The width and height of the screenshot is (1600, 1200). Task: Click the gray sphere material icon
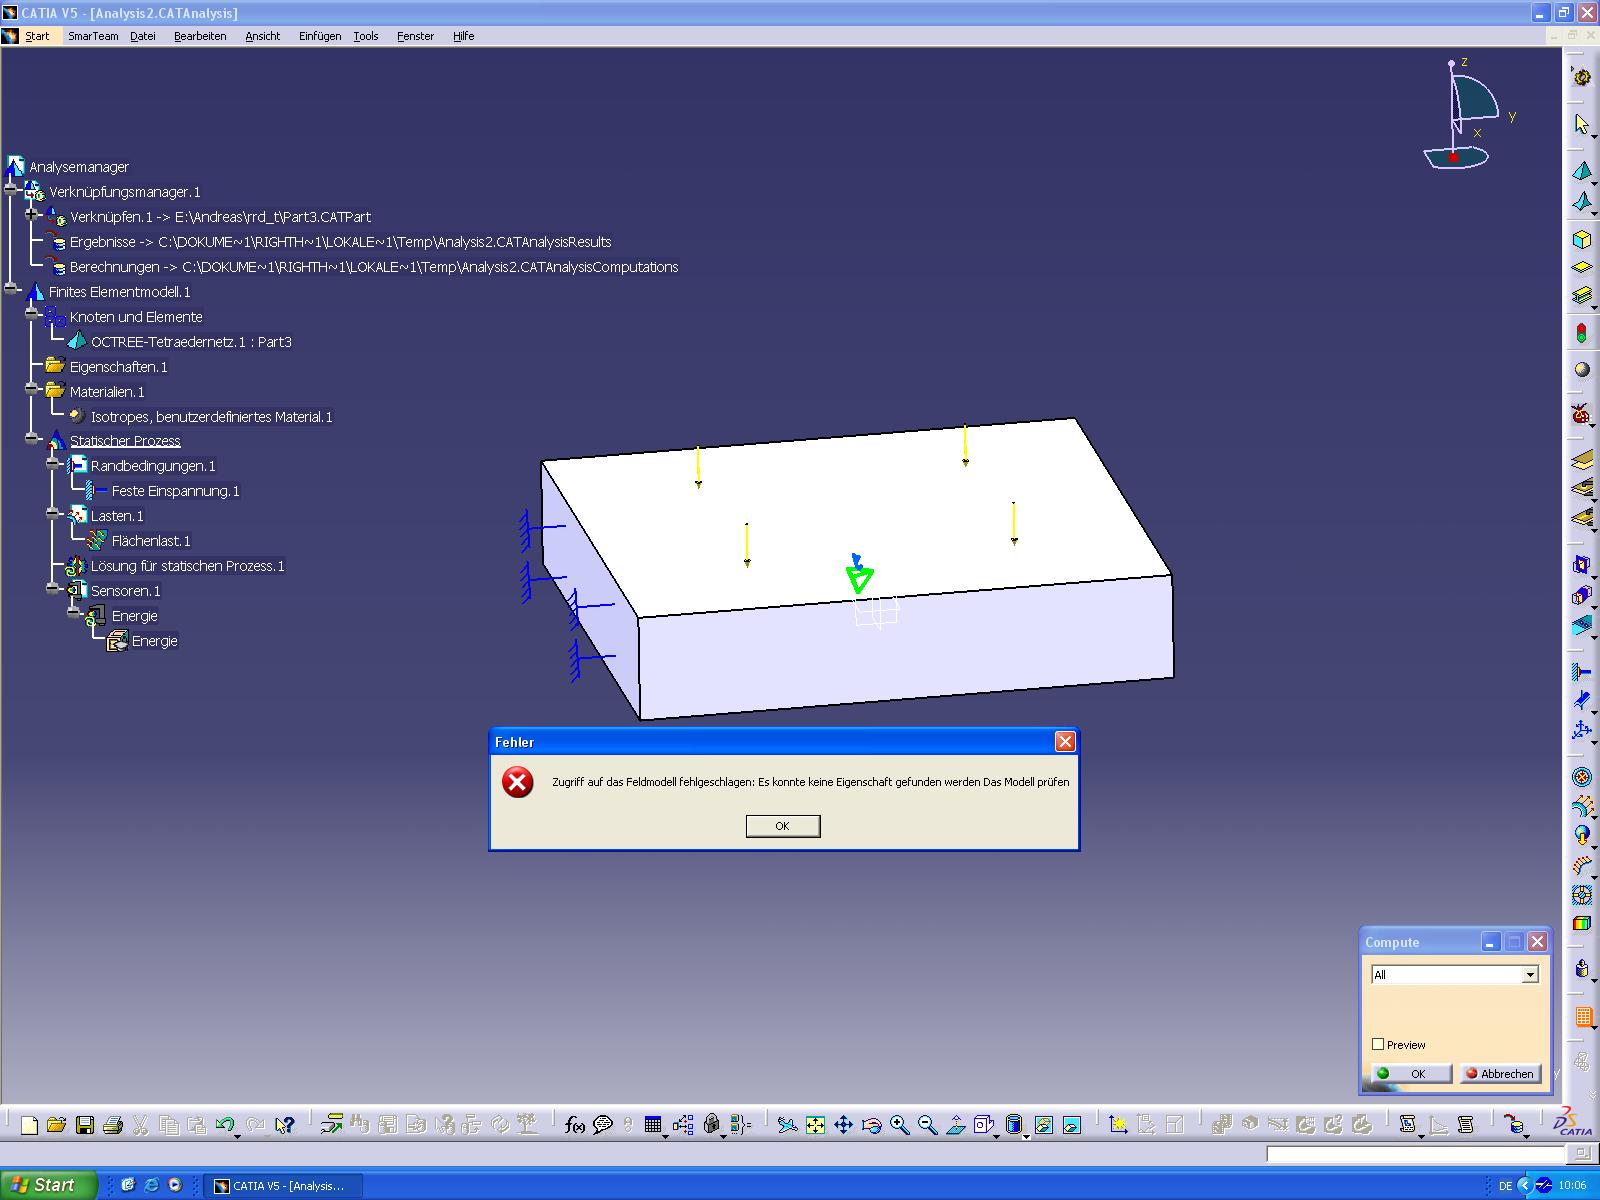pos(1581,369)
